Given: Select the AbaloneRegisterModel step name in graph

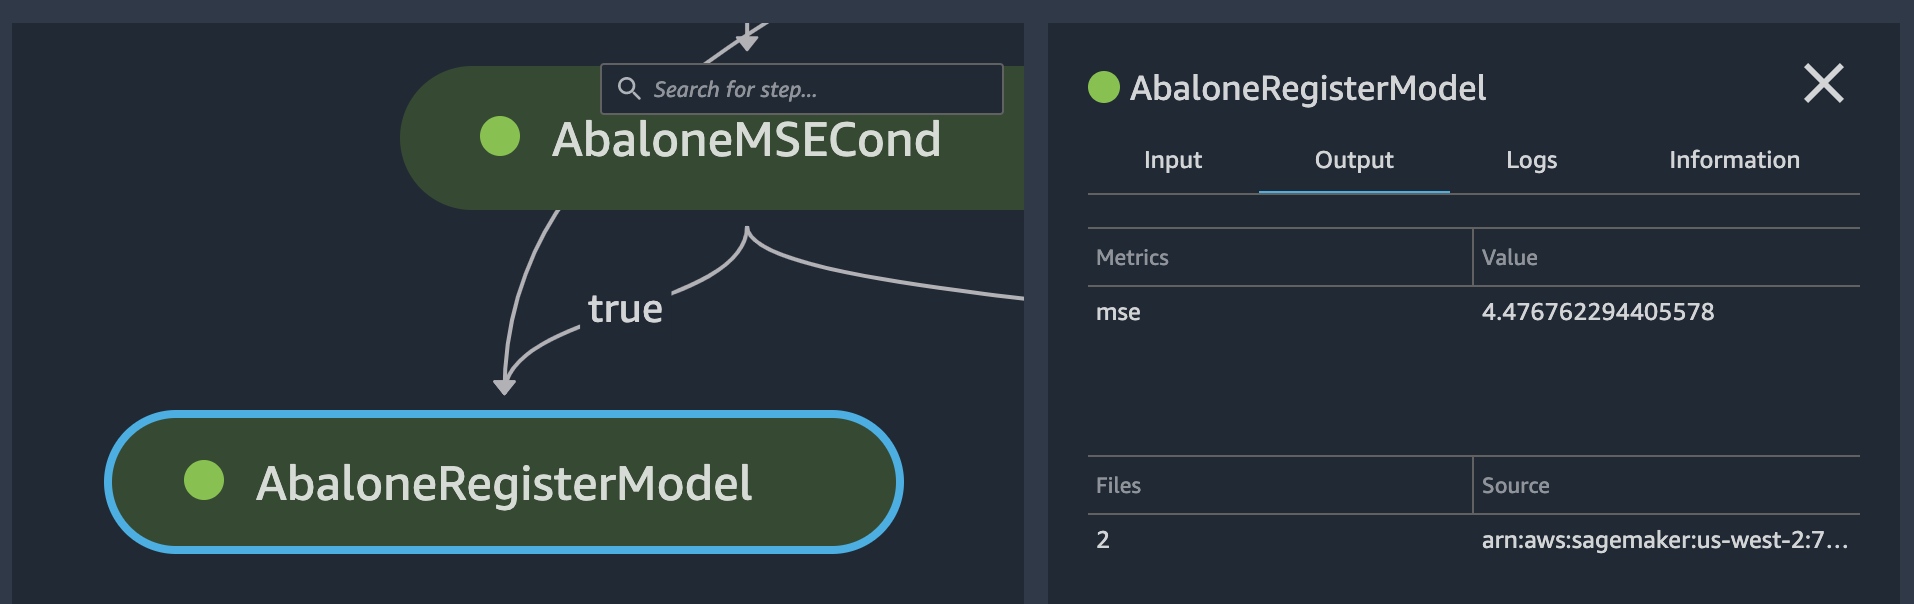Looking at the screenshot, I should tap(504, 484).
